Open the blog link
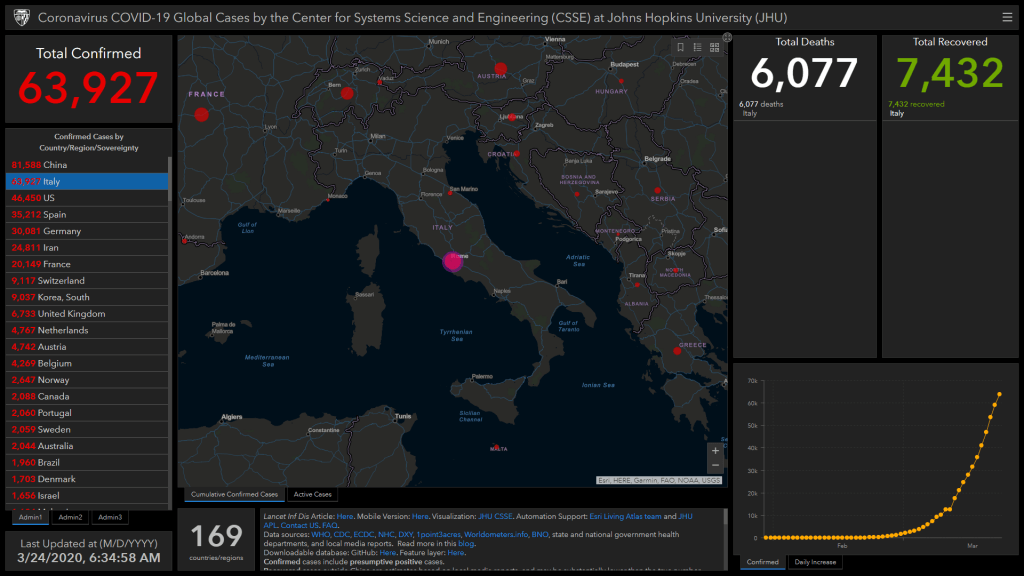The image size is (1024, 576). [466, 543]
